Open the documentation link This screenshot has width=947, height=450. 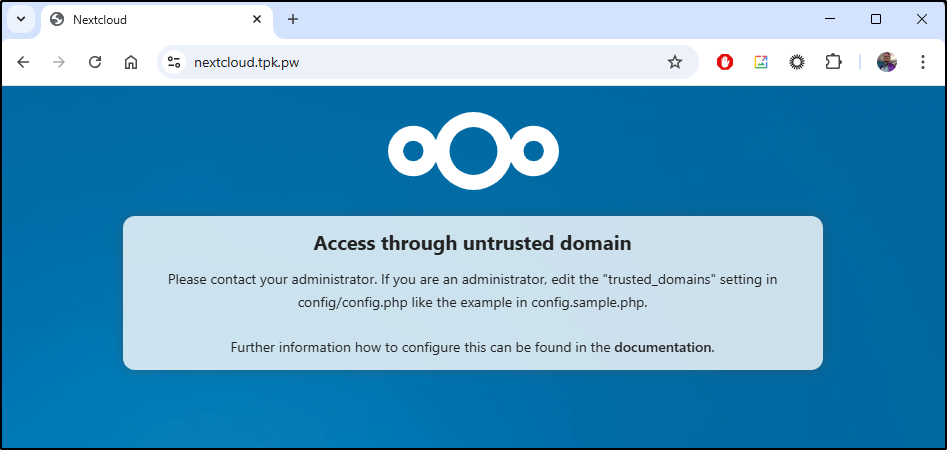click(663, 347)
